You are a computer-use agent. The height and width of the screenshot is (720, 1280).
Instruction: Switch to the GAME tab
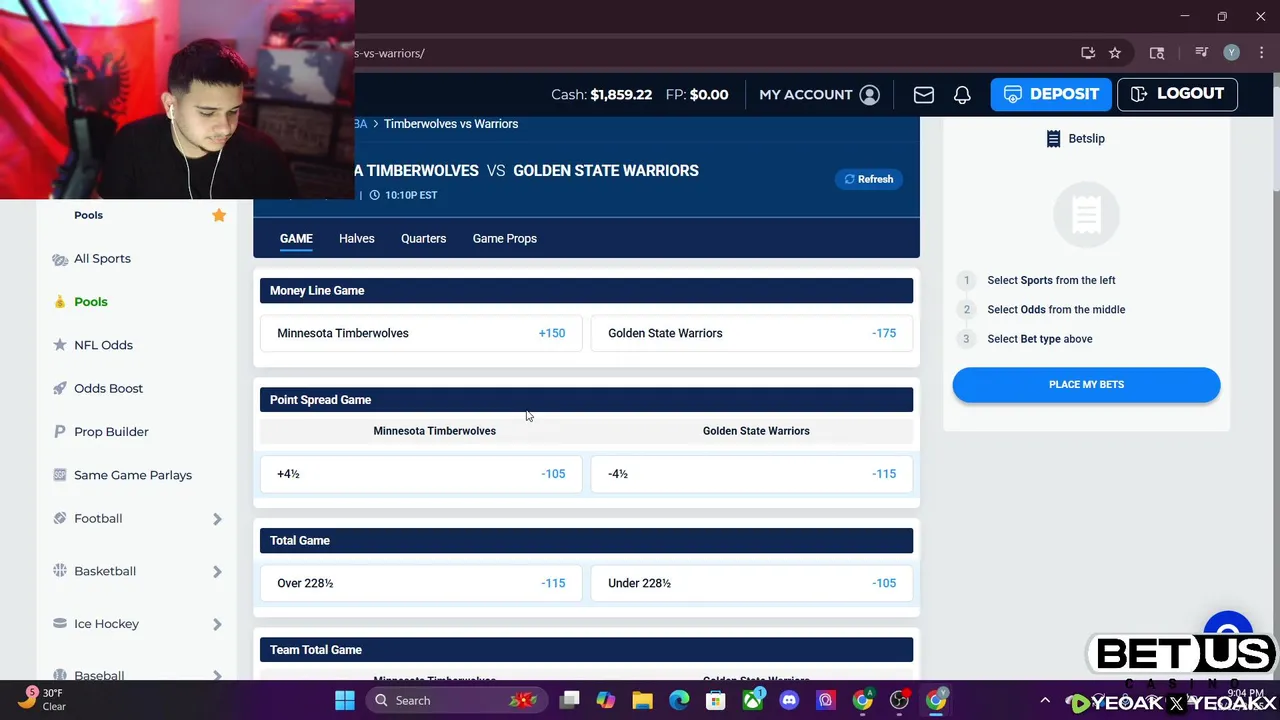tap(296, 238)
